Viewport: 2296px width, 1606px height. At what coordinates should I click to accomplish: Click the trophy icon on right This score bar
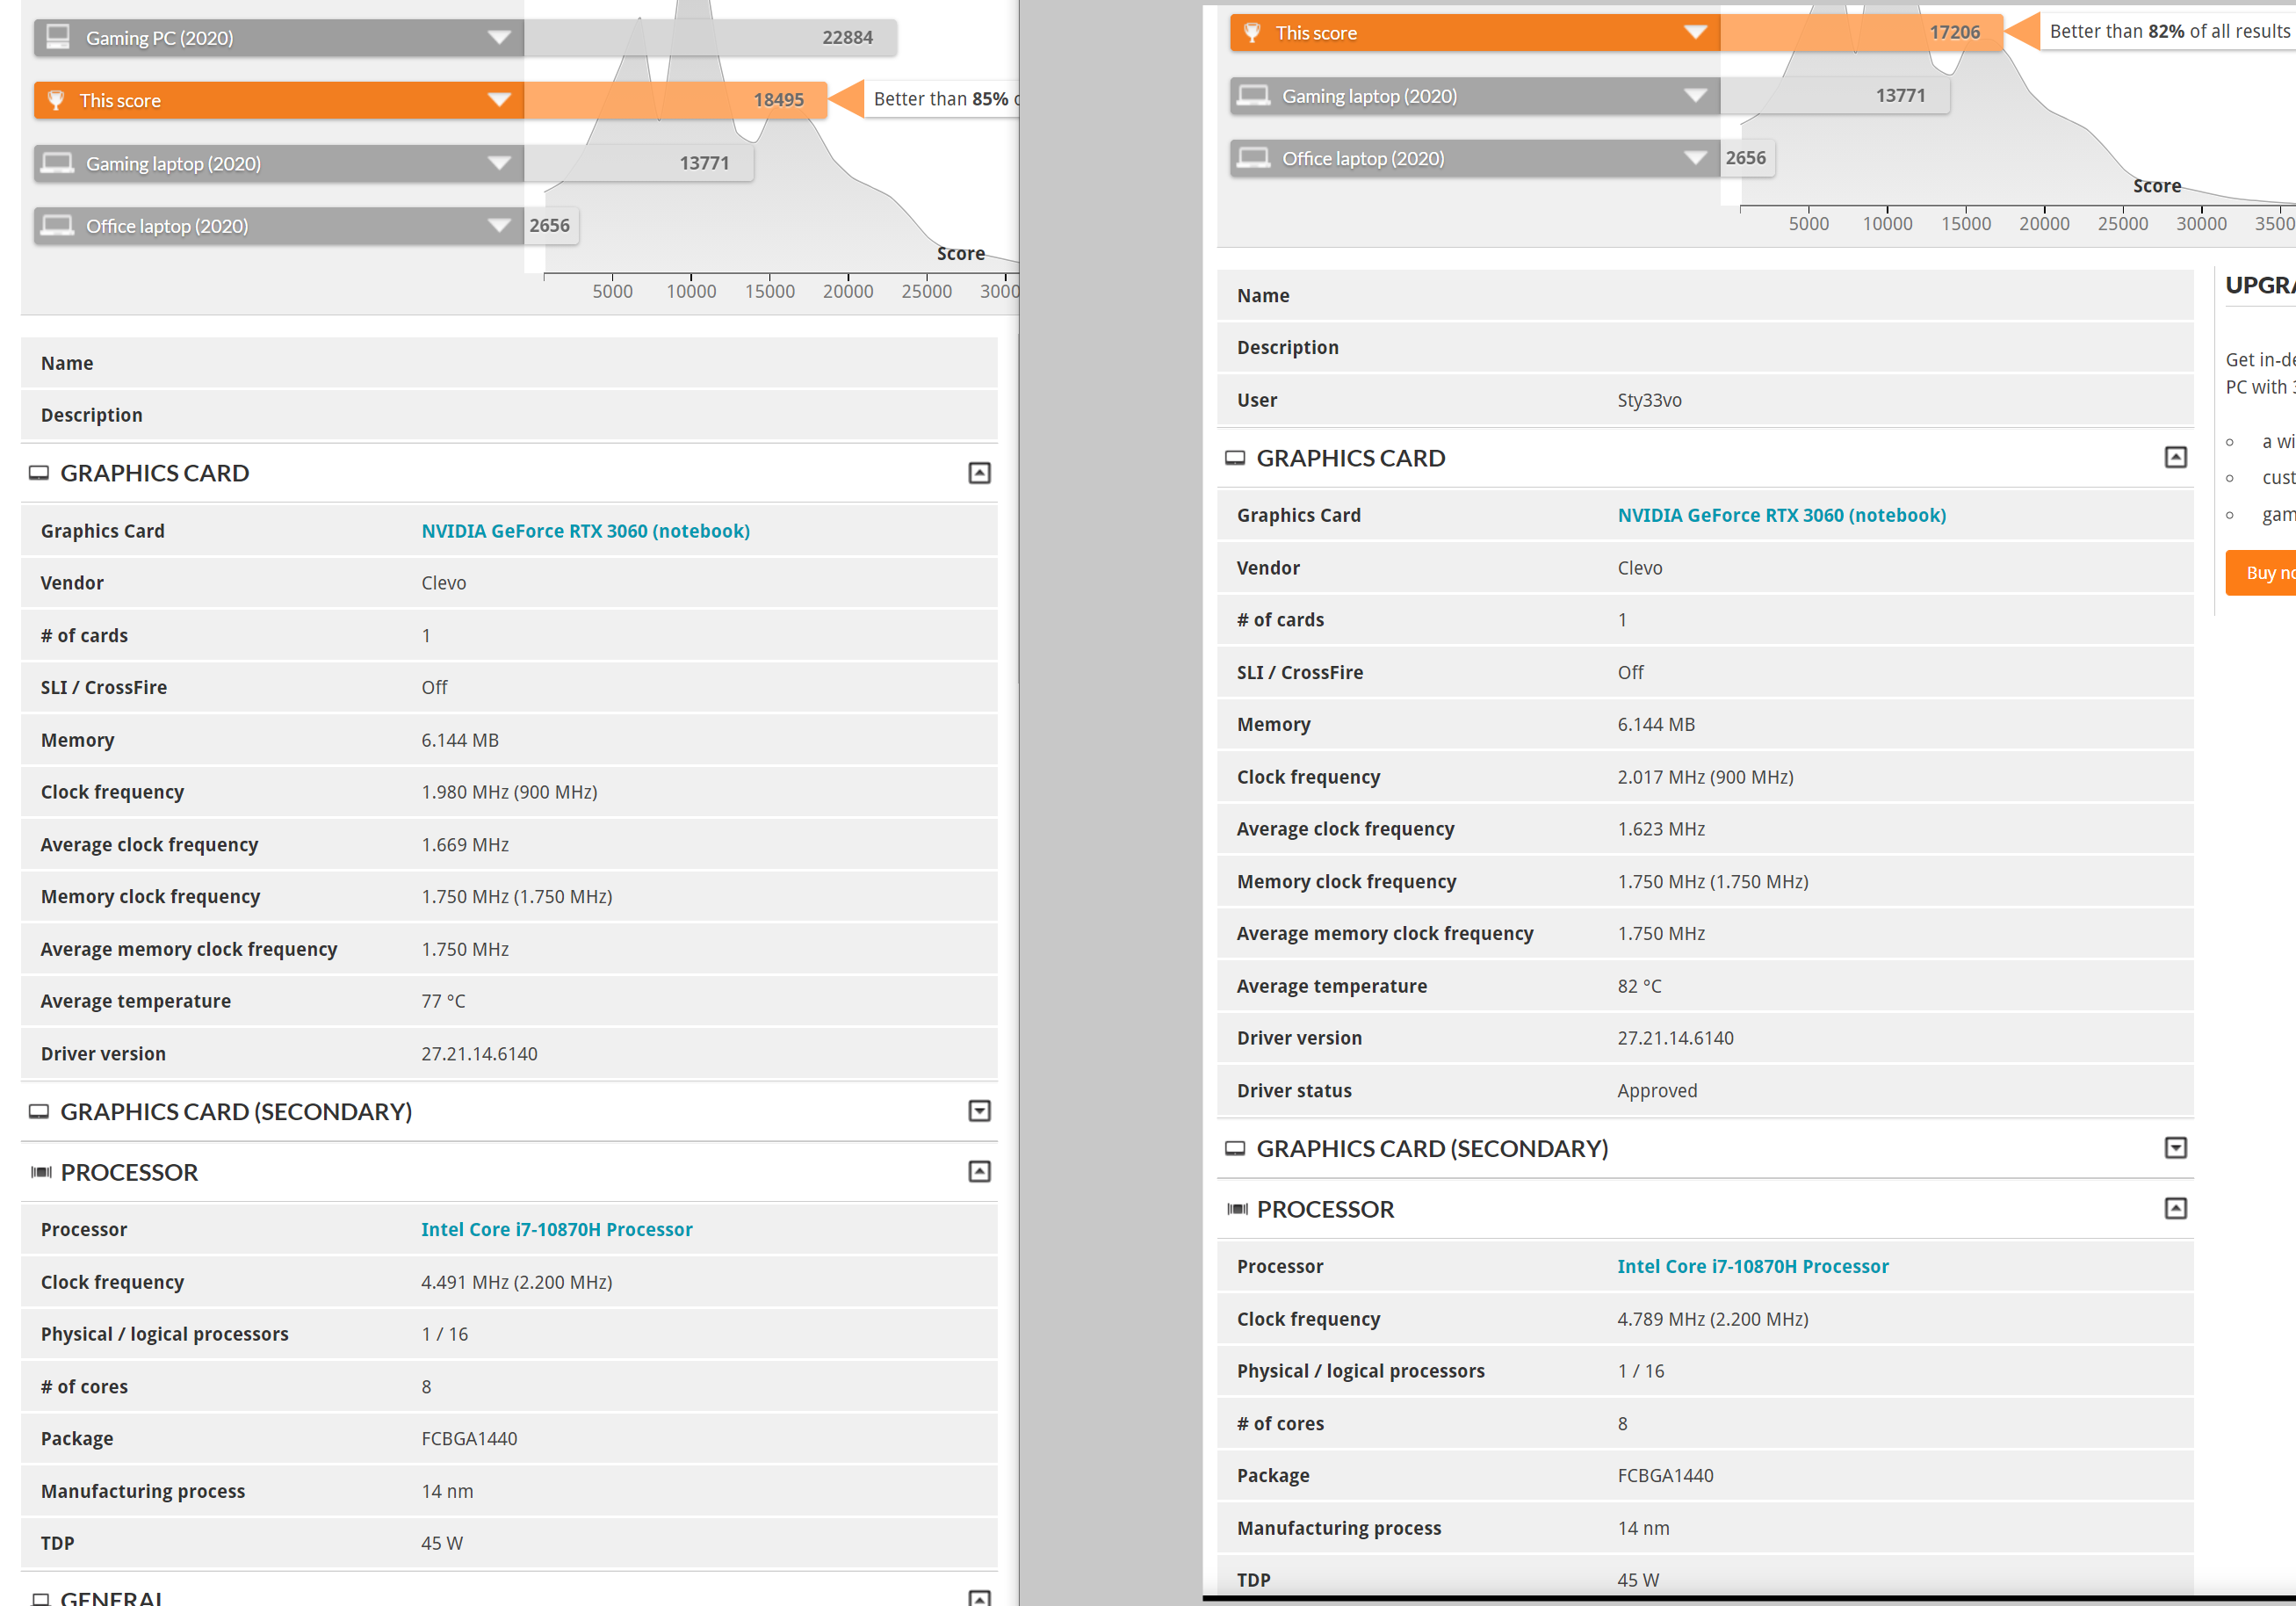click(x=1252, y=33)
